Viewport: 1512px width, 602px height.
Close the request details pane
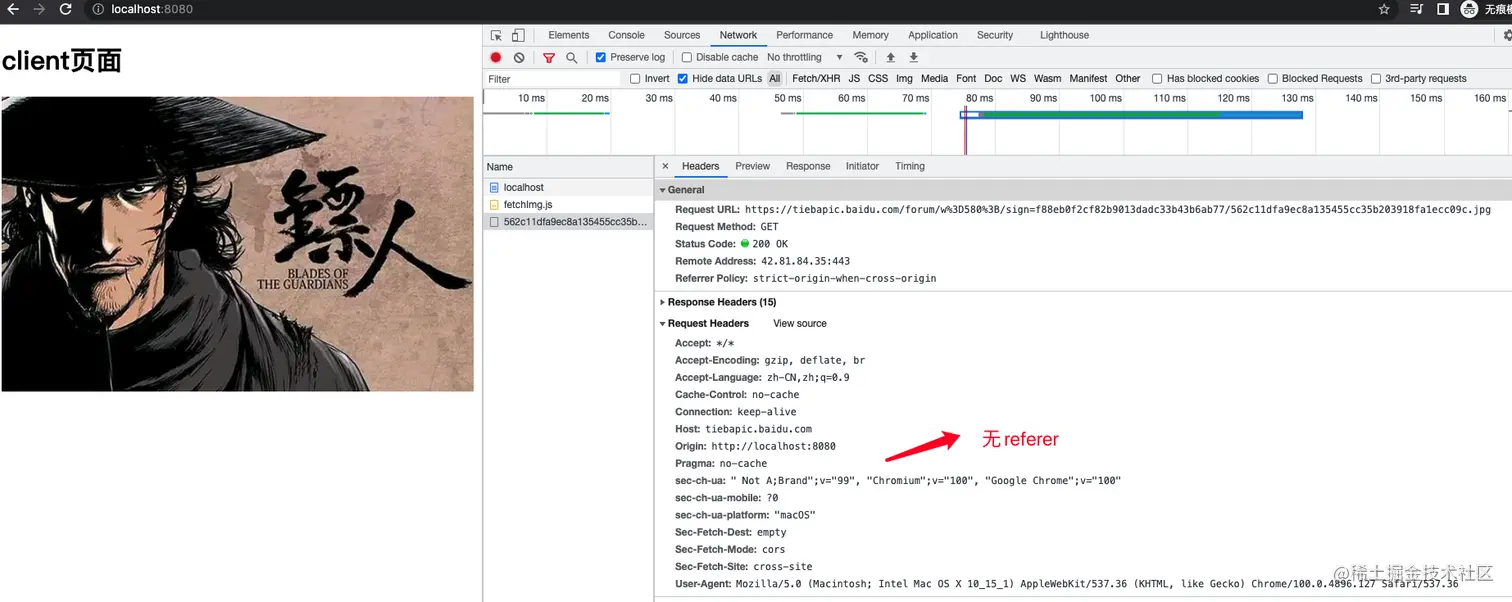665,166
